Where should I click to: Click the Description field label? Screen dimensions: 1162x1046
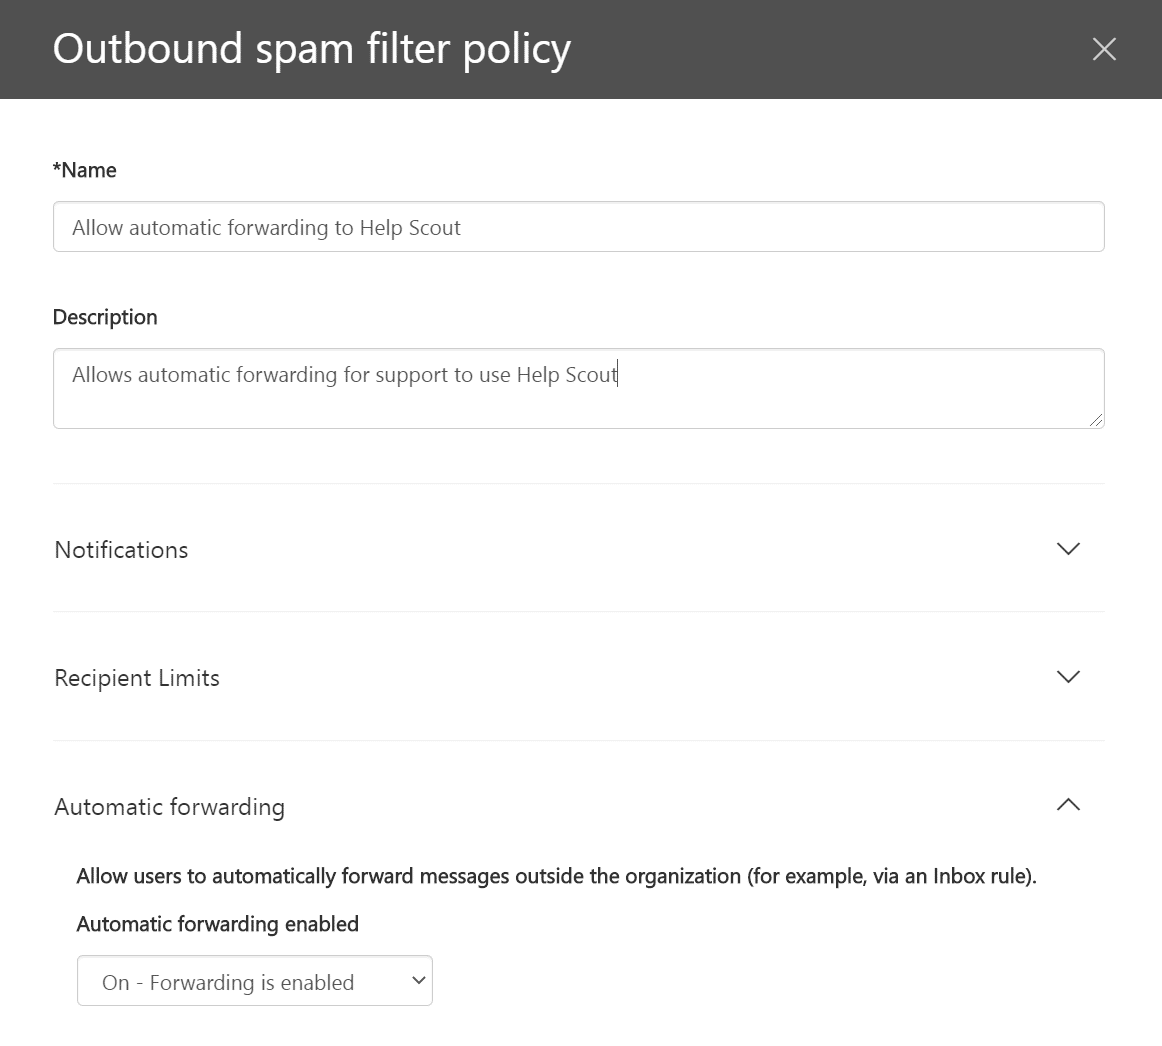pos(105,317)
